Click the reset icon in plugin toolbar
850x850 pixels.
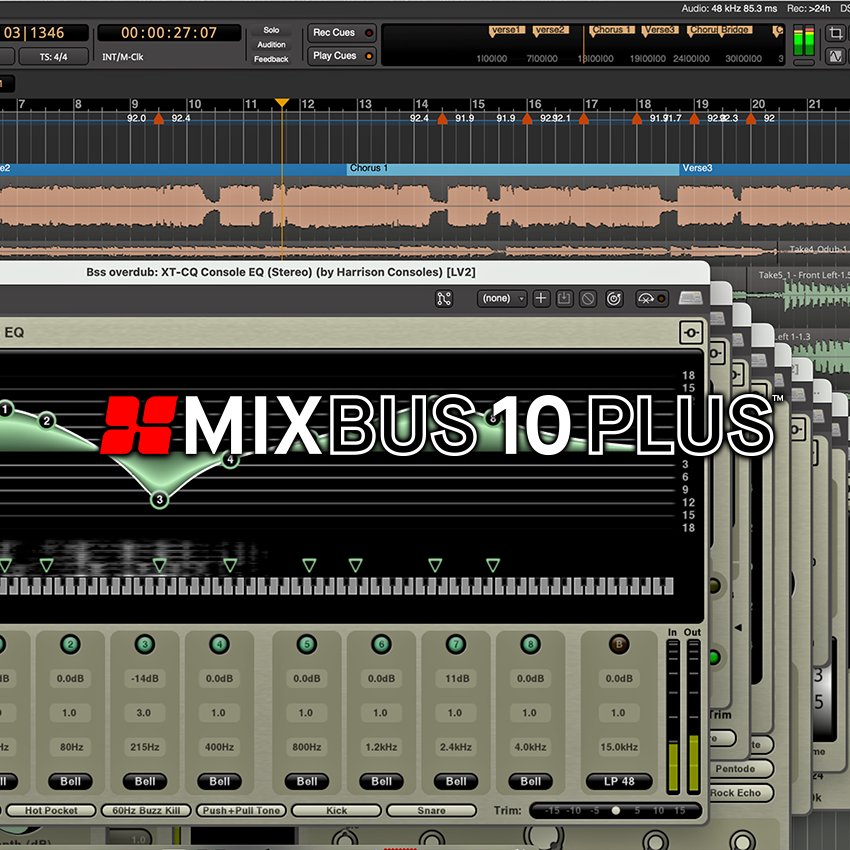612,298
